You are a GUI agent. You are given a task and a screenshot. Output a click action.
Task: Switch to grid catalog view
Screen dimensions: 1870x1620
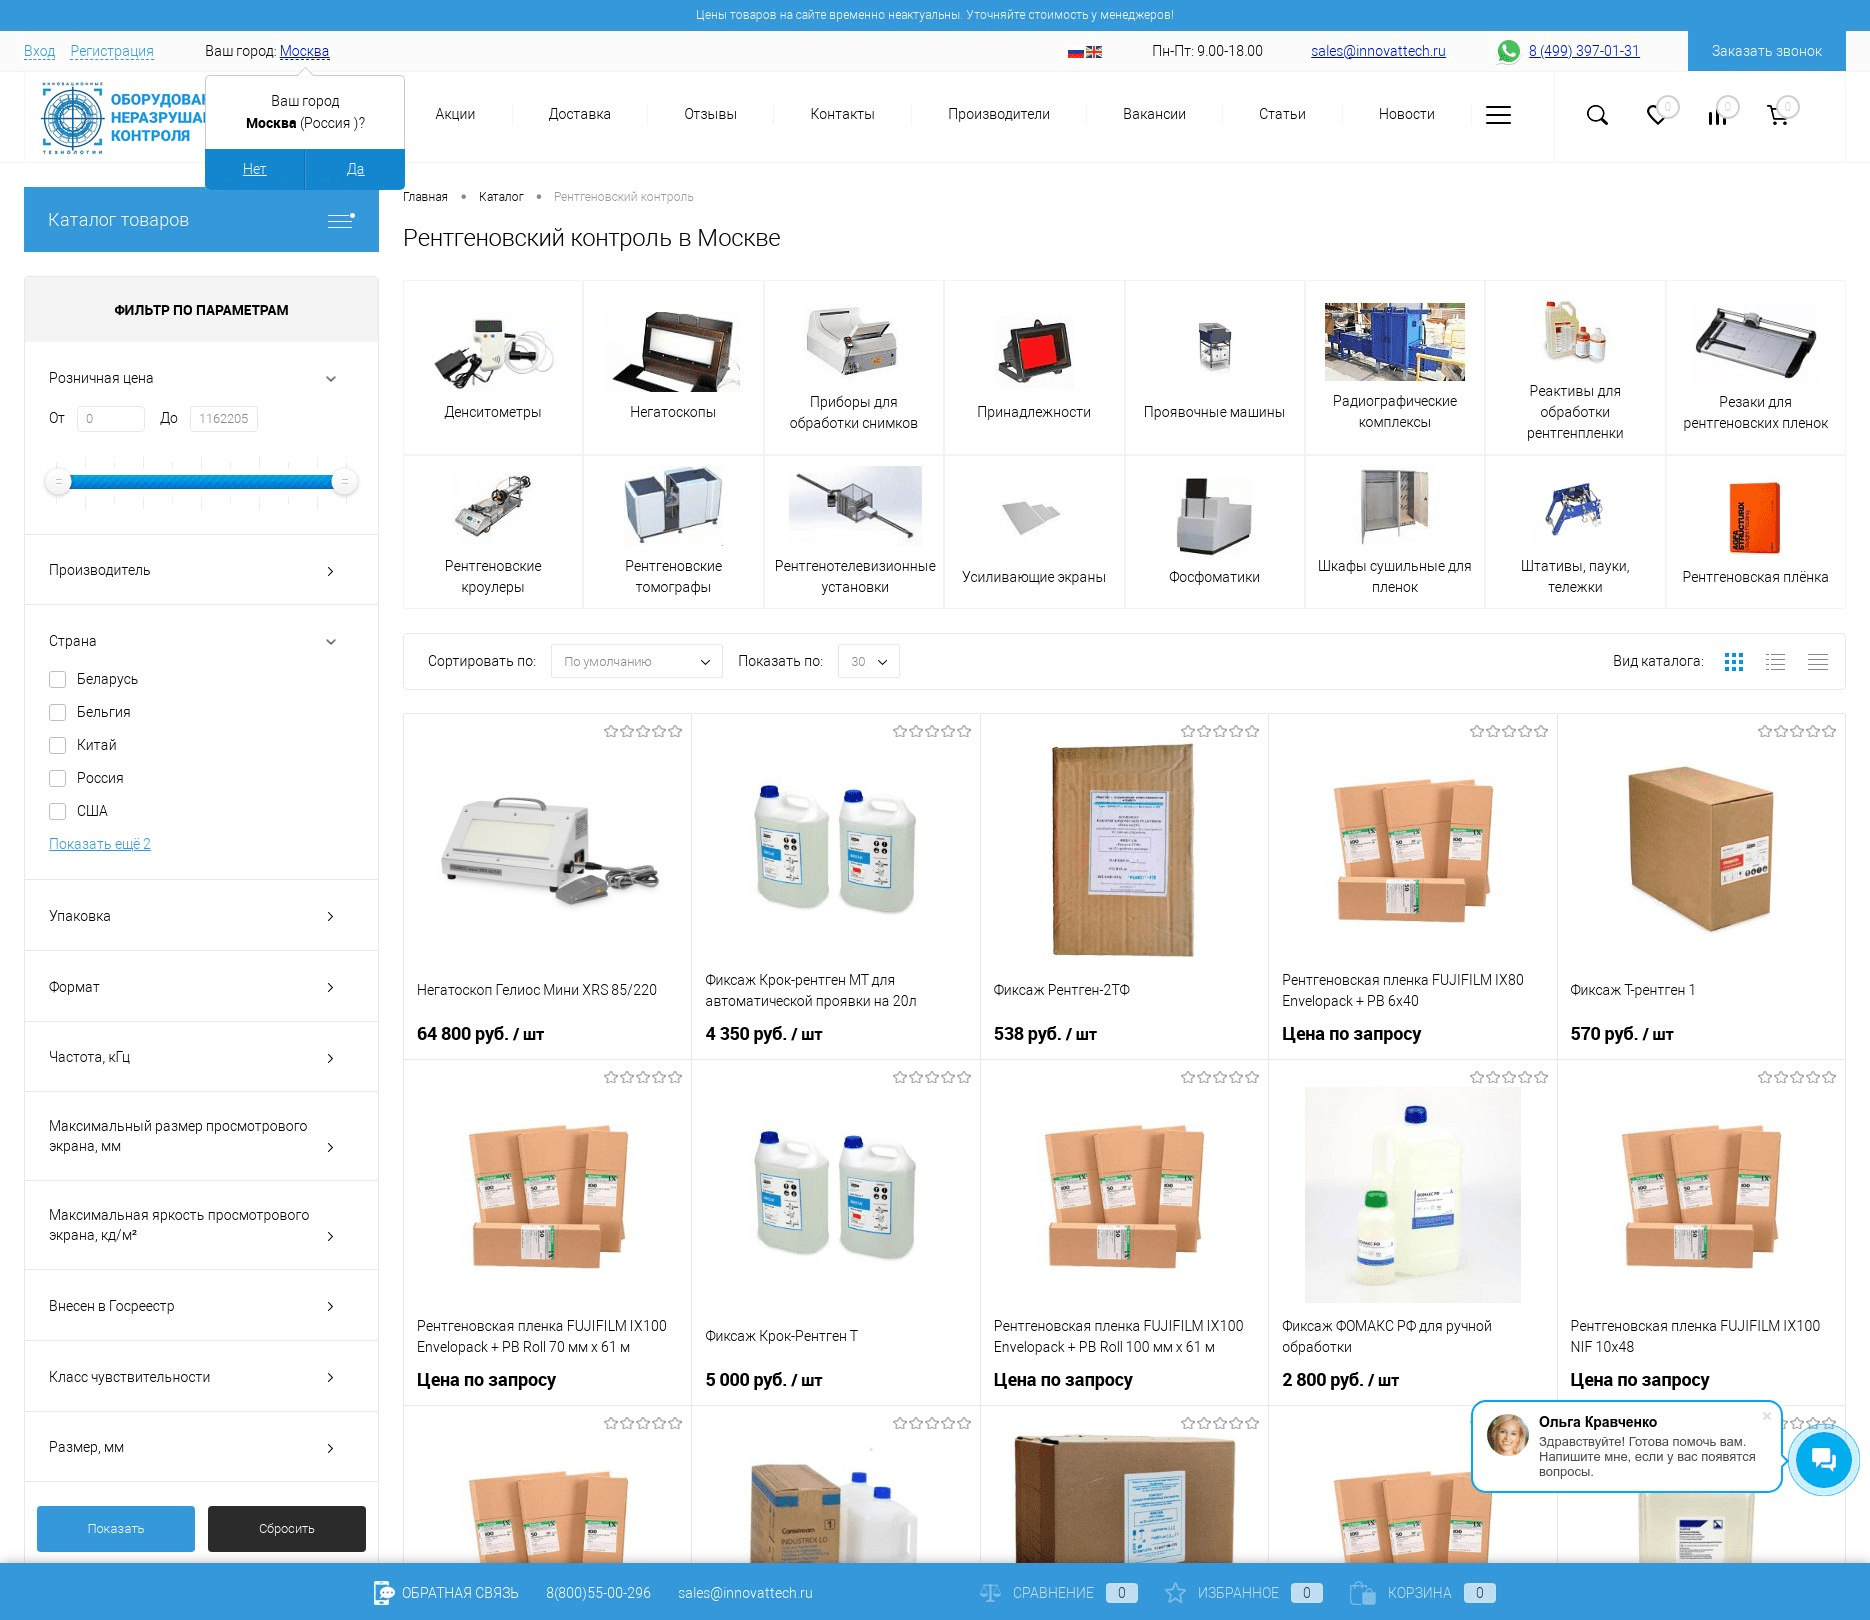[x=1734, y=662]
